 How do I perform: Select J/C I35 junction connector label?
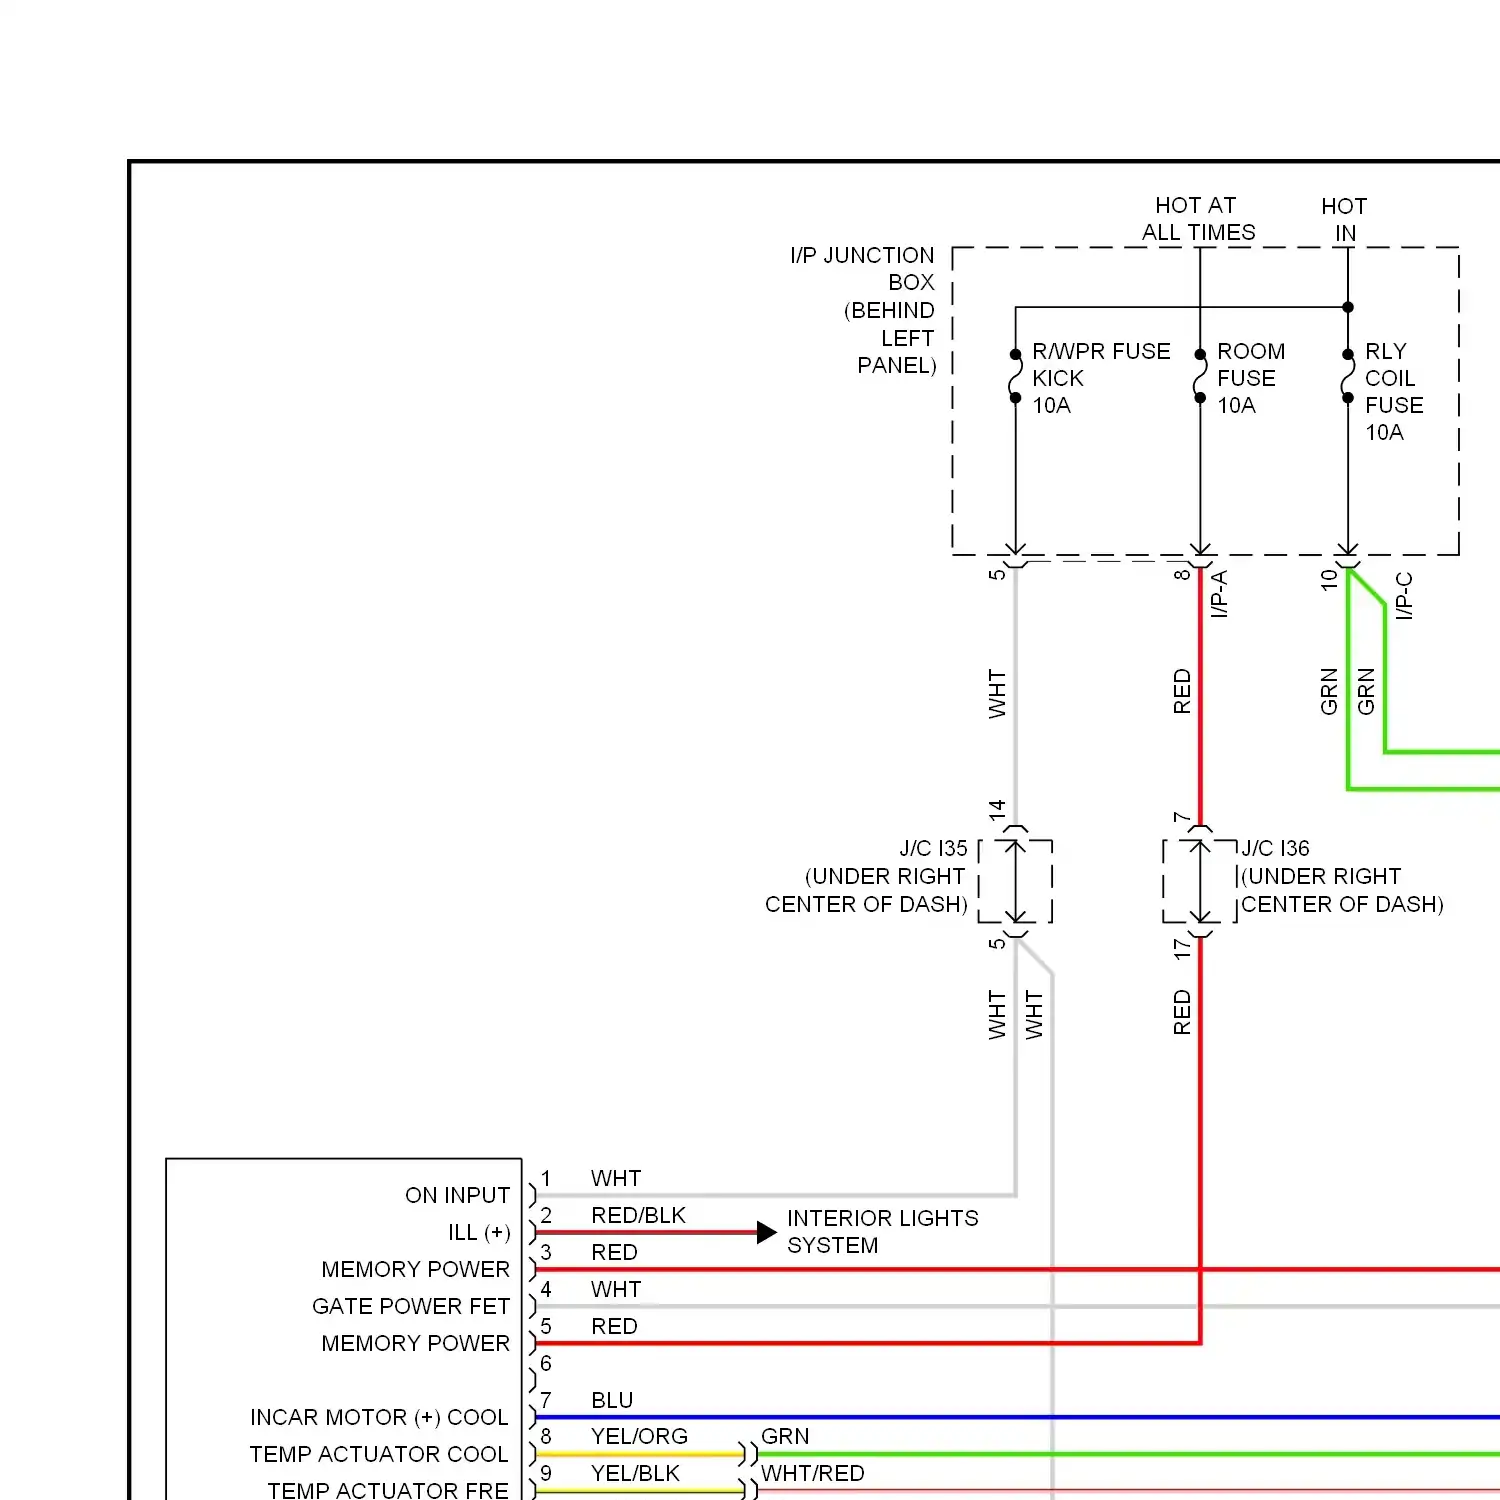(866, 876)
